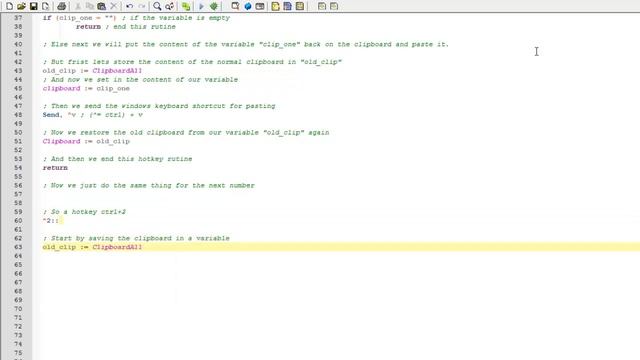Click comment 'And then we end this hotkey'

pos(118,159)
